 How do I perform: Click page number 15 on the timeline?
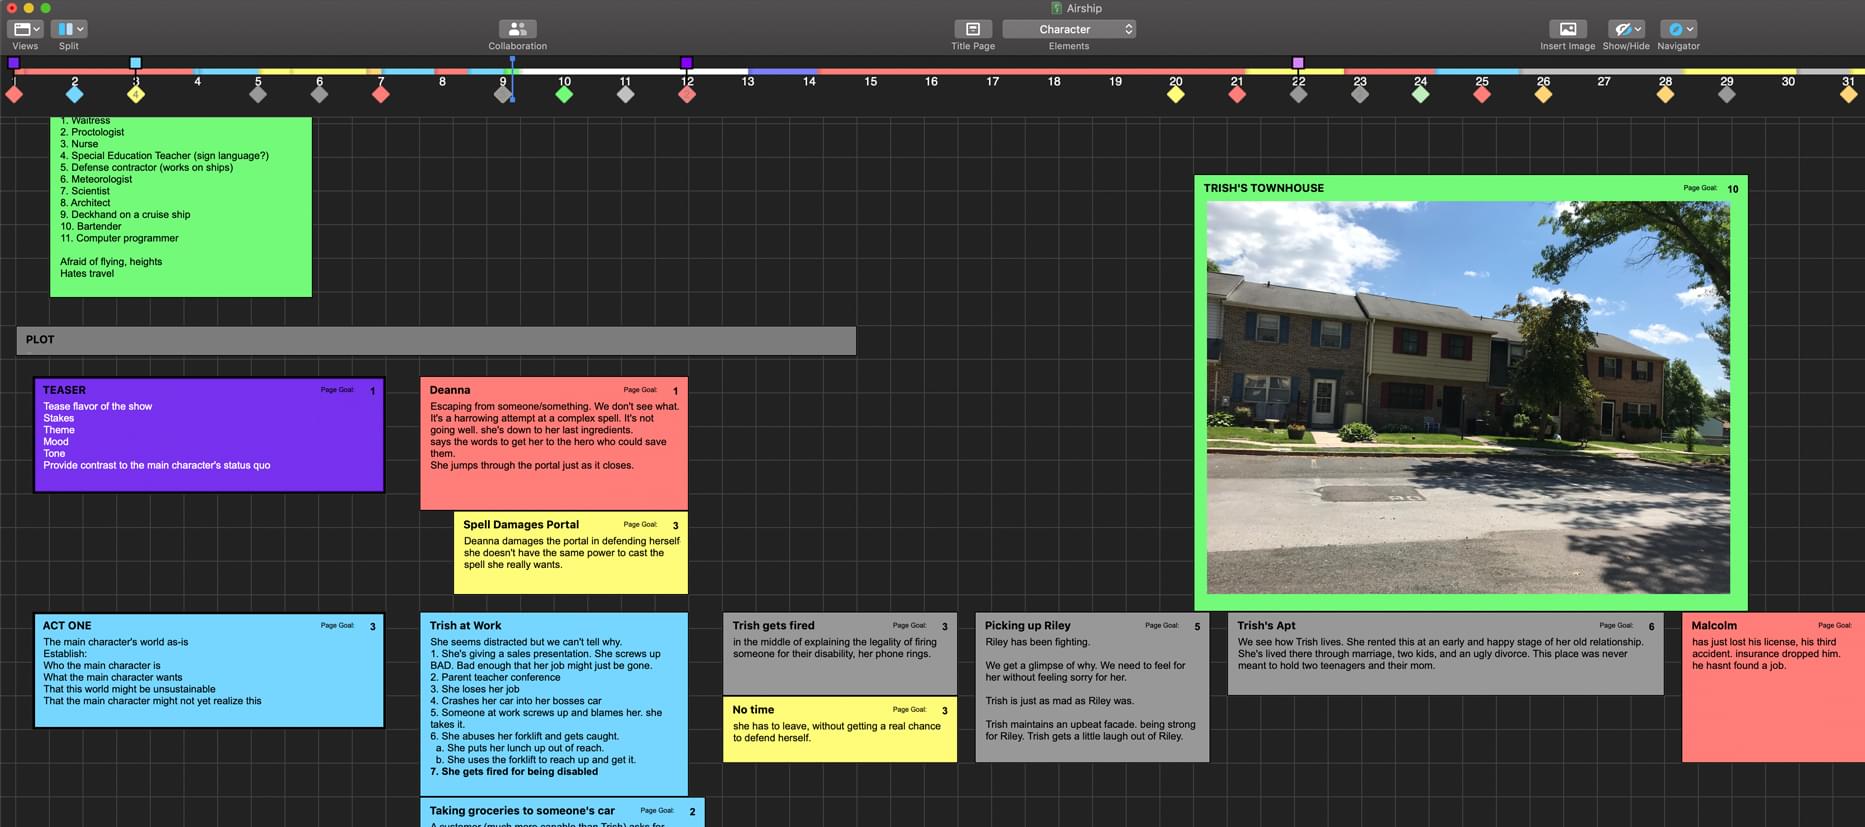point(870,82)
